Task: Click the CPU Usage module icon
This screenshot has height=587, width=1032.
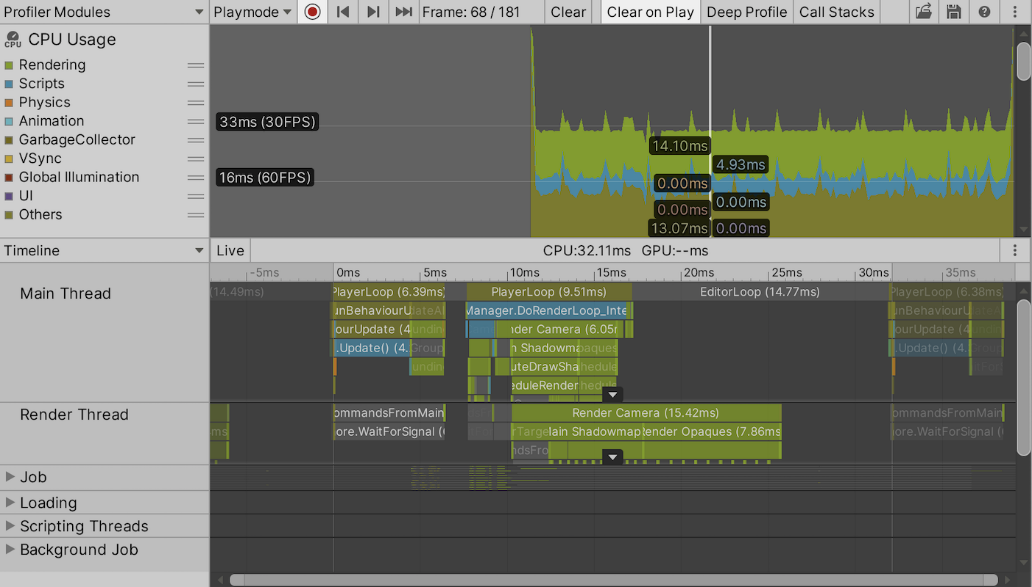Action: pyautogui.click(x=13, y=40)
